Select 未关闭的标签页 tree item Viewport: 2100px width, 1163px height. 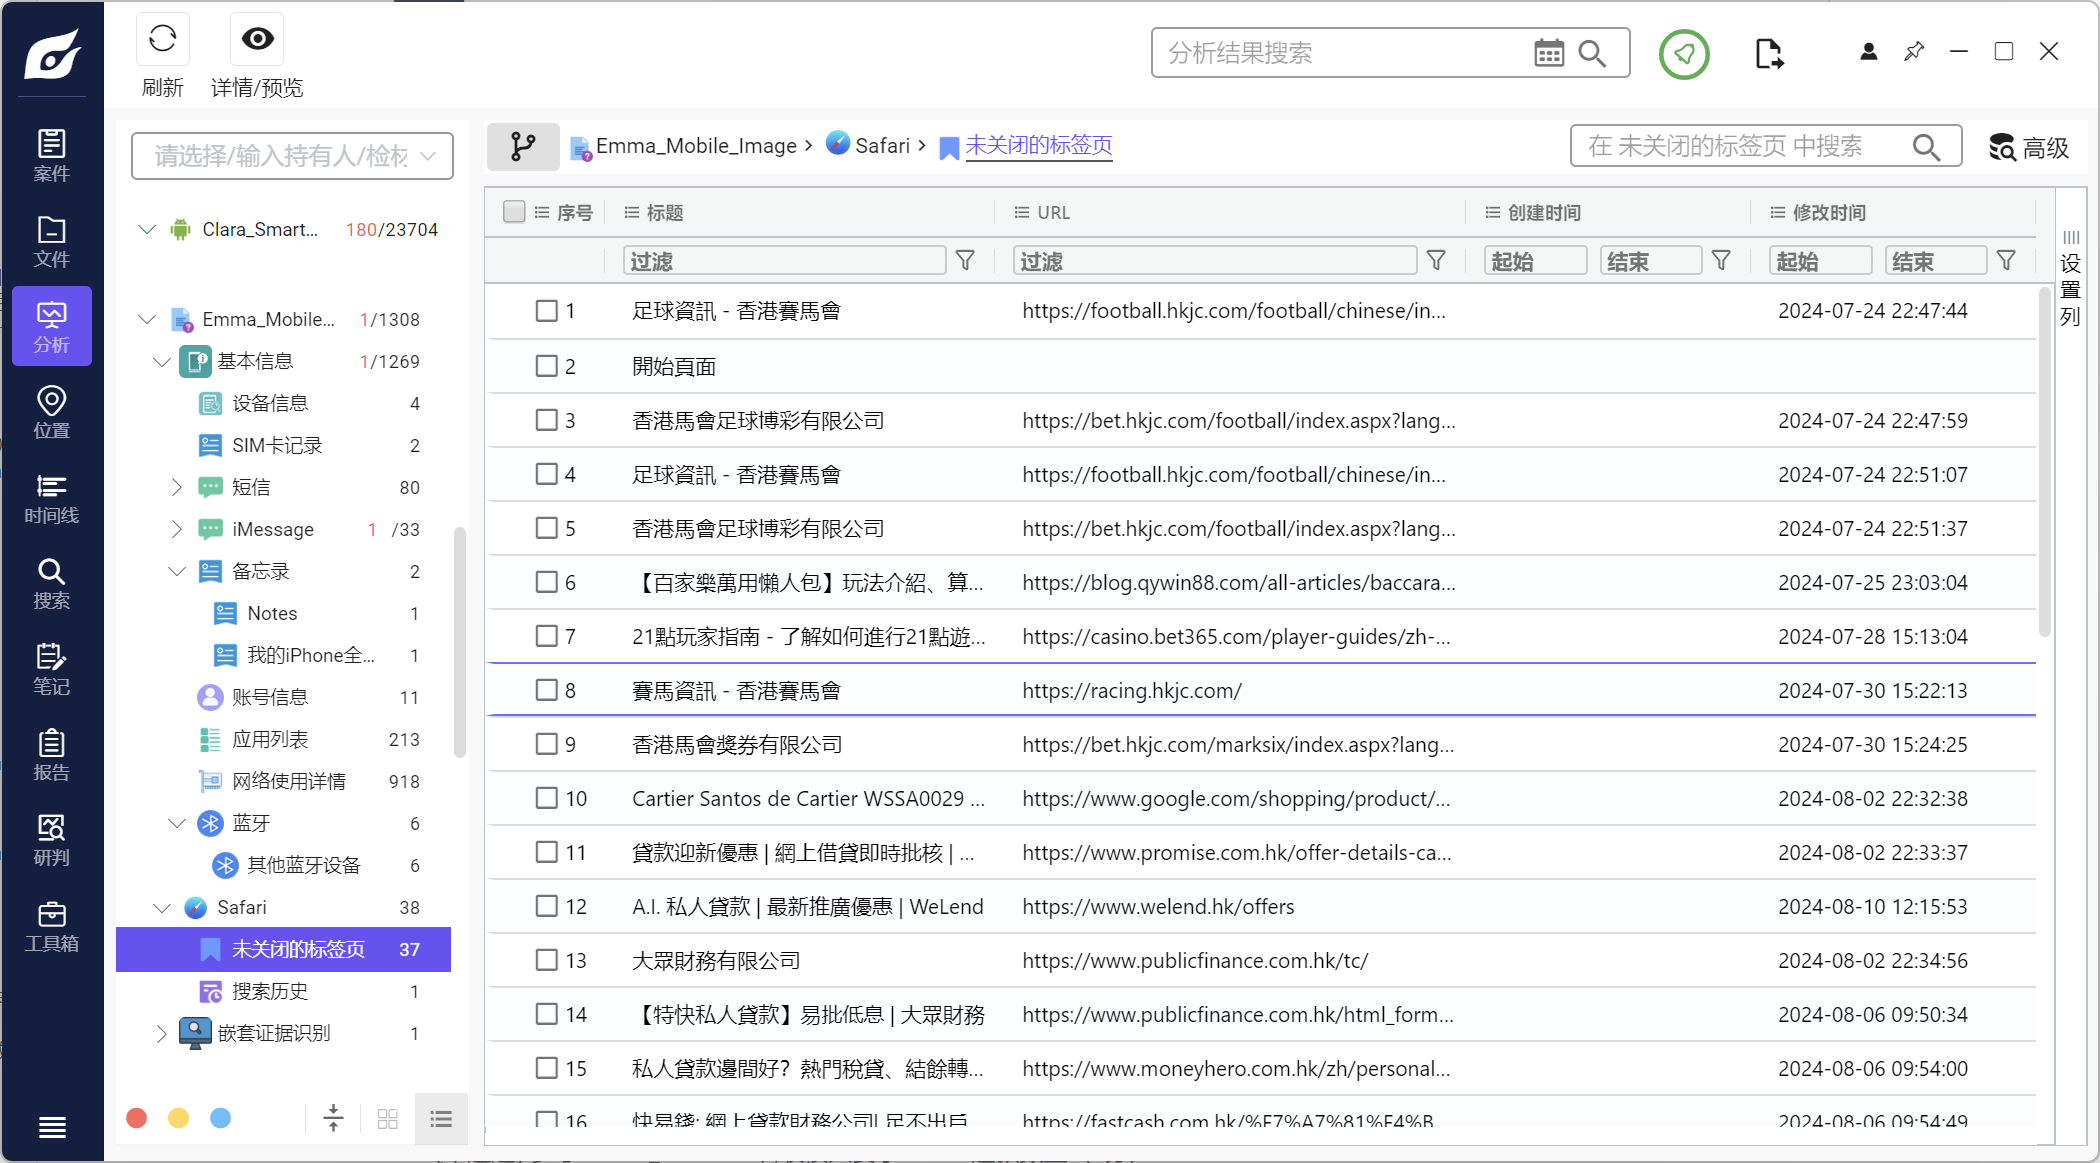(x=283, y=949)
